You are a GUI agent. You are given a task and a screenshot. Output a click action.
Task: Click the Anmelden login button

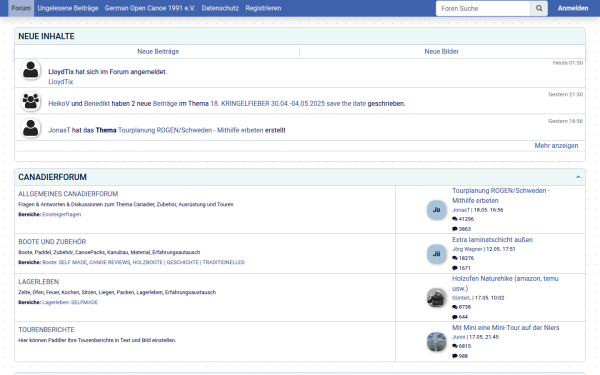[x=573, y=8]
